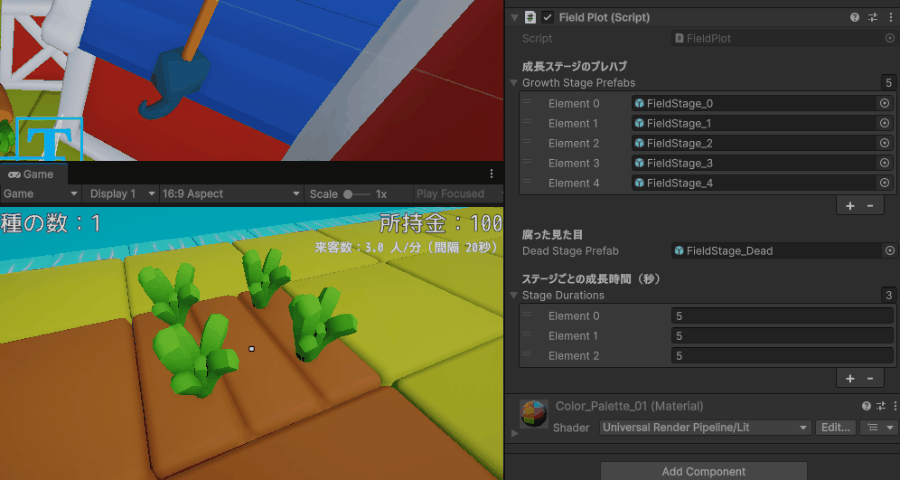Click the Add Component button
The width and height of the screenshot is (900, 480).
pyautogui.click(x=703, y=471)
